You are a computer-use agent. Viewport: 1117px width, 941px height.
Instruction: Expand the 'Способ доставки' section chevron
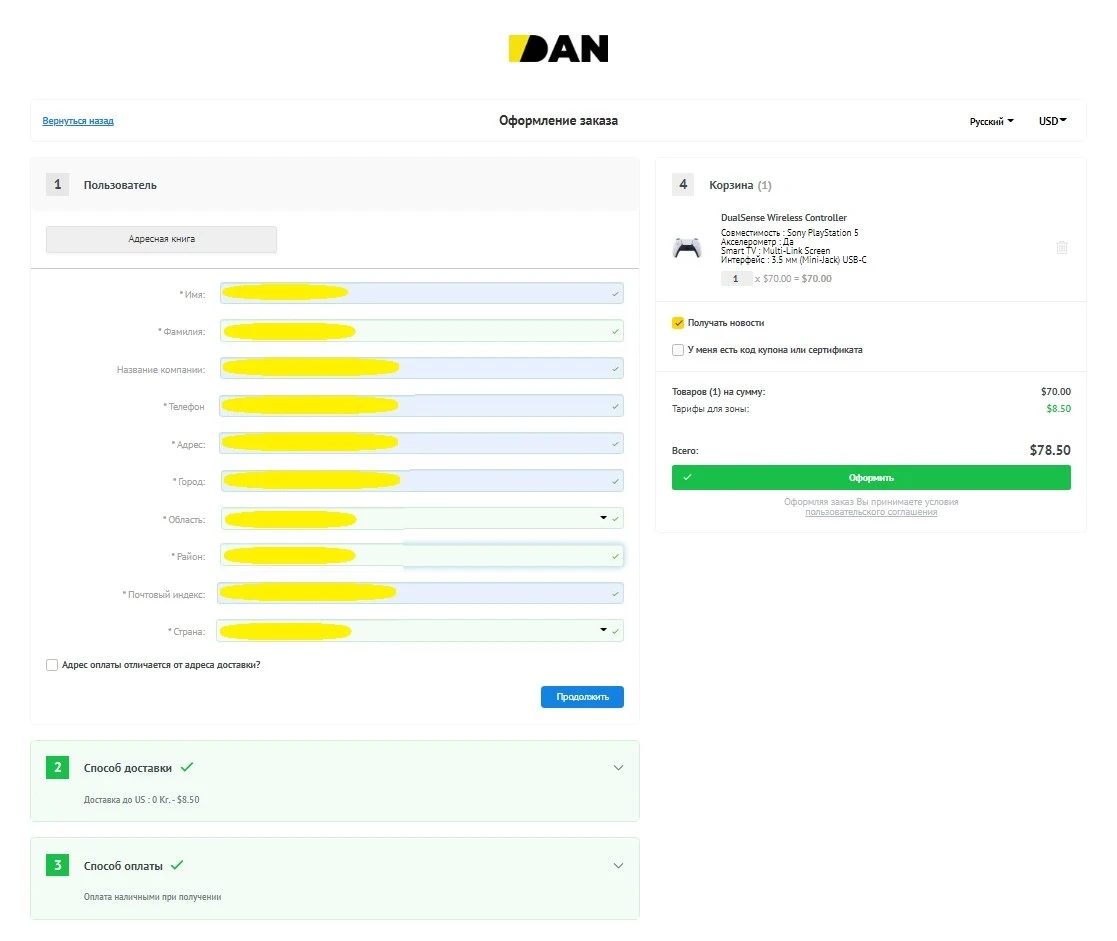click(x=618, y=768)
